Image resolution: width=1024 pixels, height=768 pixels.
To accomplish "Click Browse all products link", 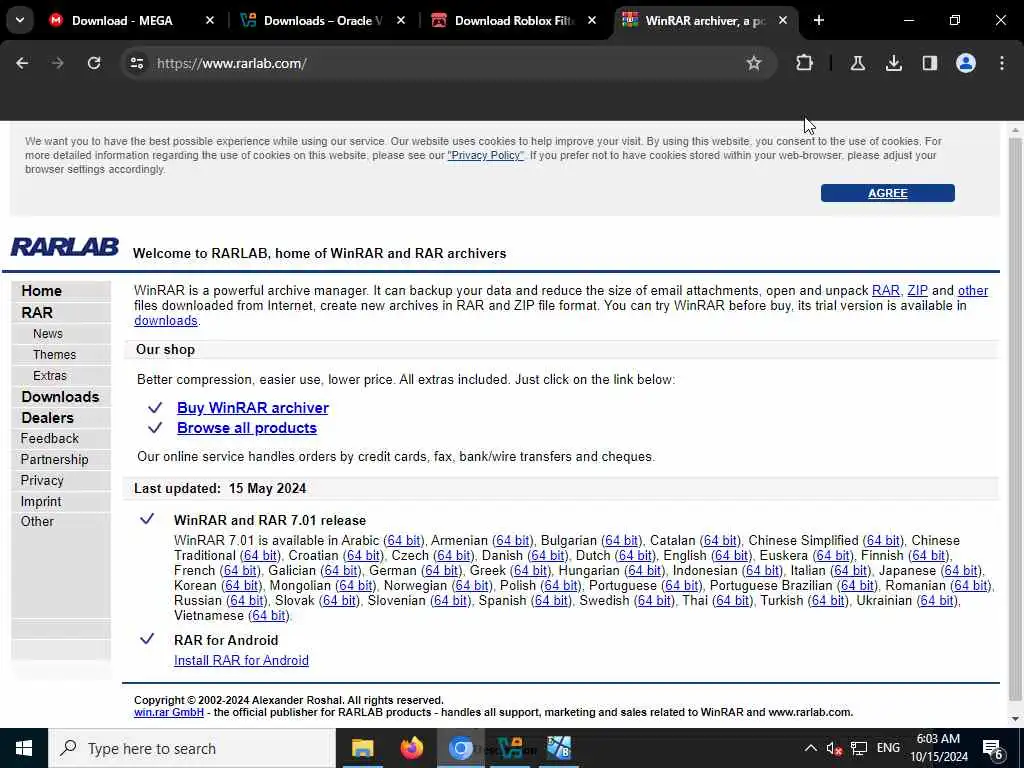I will point(247,428).
